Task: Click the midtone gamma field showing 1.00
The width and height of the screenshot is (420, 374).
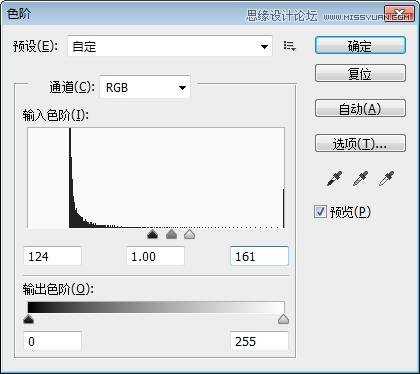Action: click(156, 256)
